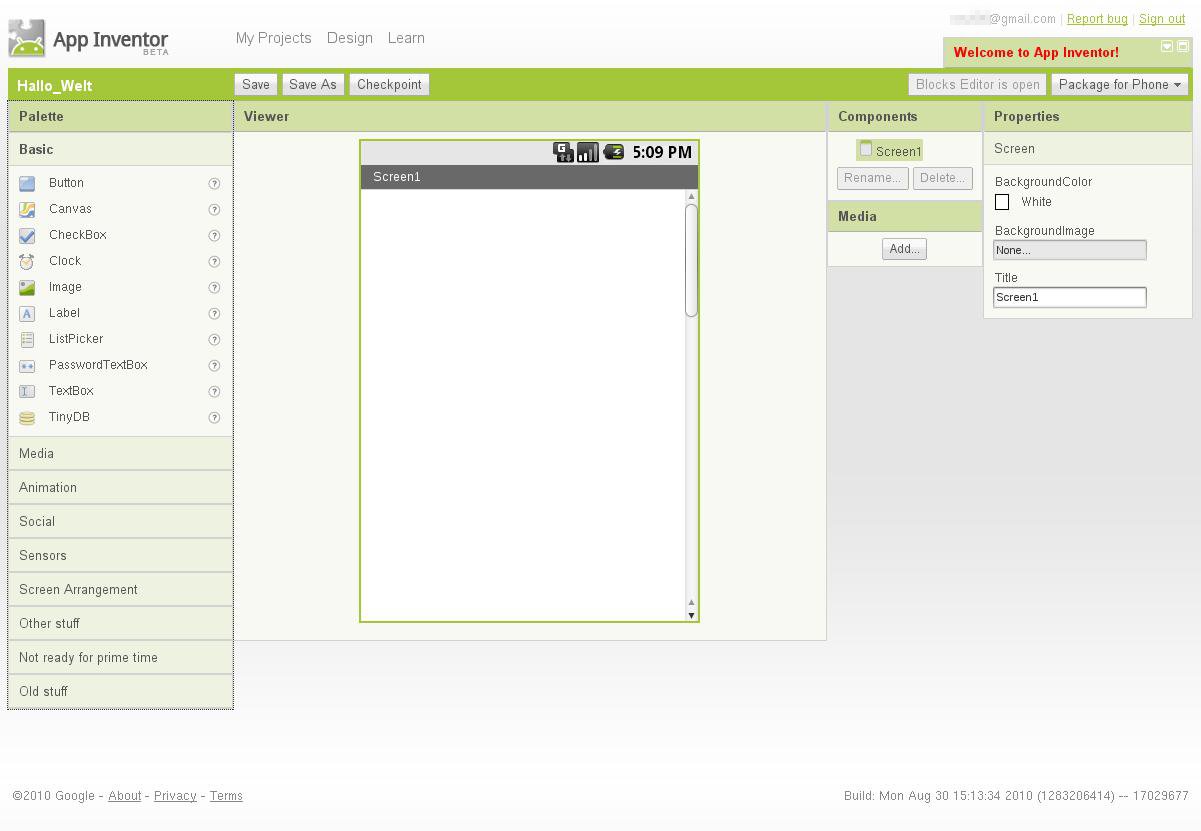Click the Title text field
1201x831 pixels.
[1069, 297]
